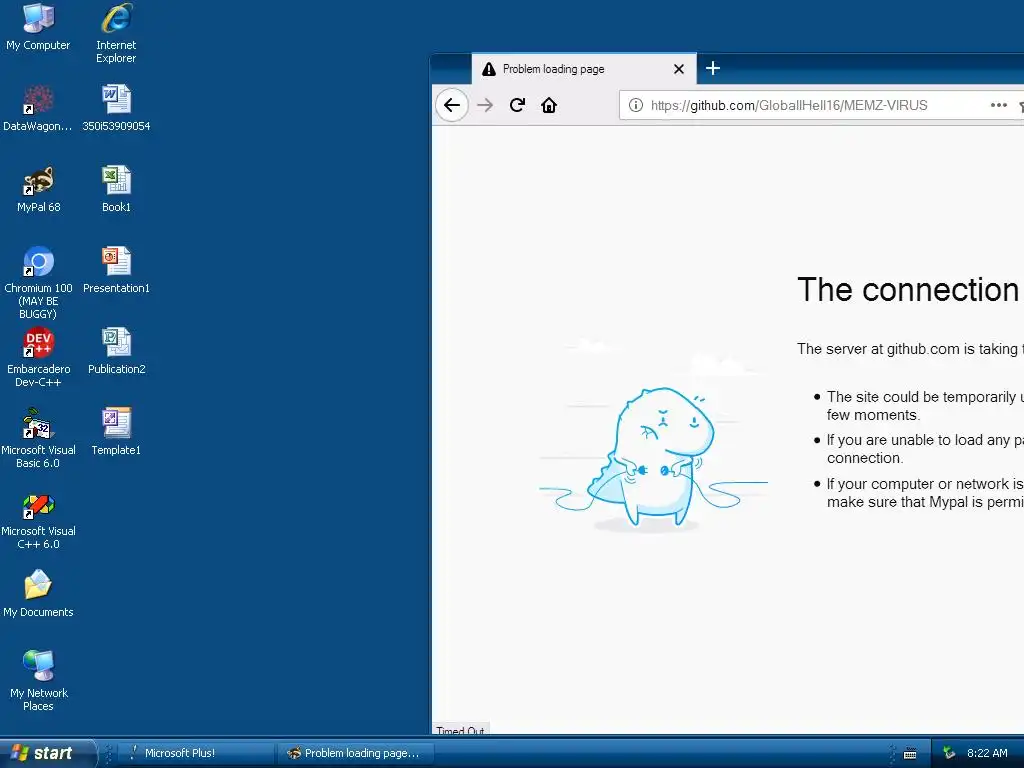Open Book1 Excel file icon
This screenshot has height=768, width=1024.
click(x=116, y=189)
